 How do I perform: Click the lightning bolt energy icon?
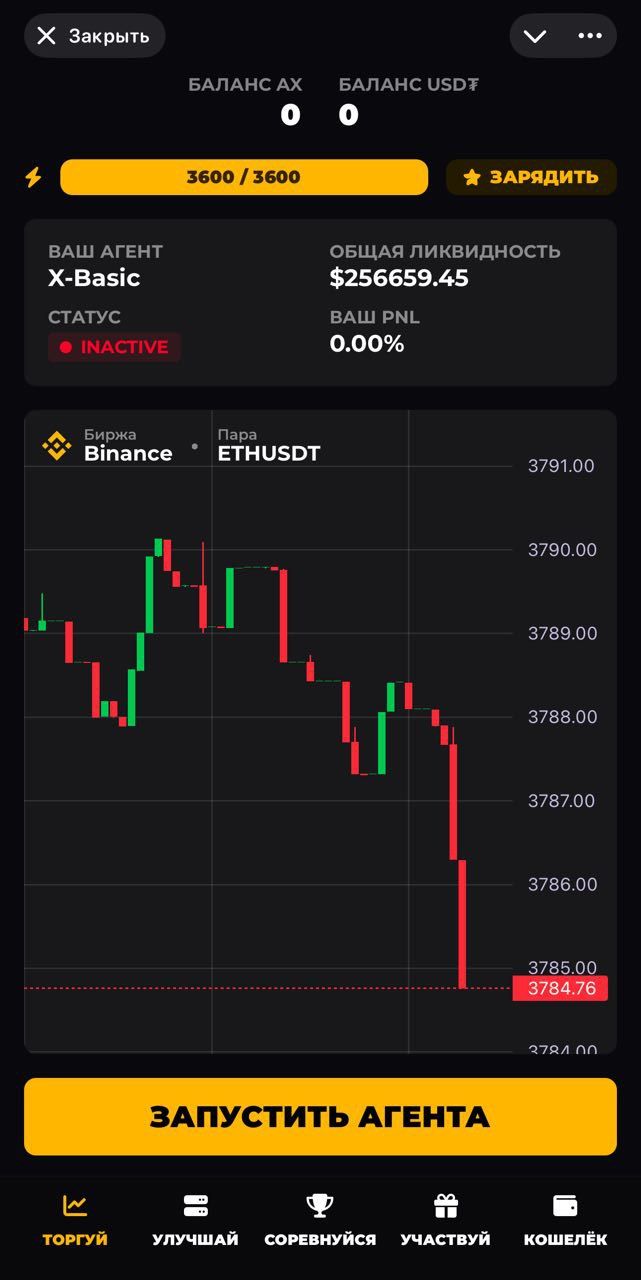click(33, 177)
